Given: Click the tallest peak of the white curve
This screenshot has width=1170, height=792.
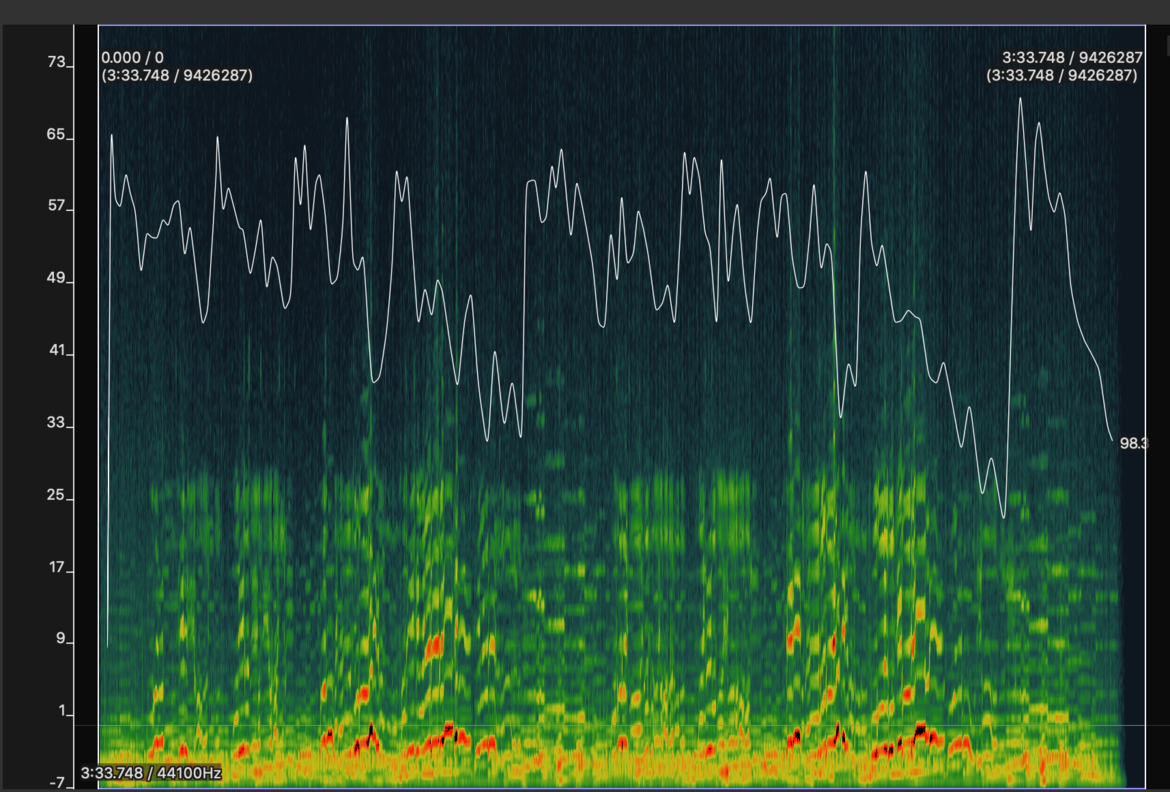Looking at the screenshot, I should (x=1020, y=99).
